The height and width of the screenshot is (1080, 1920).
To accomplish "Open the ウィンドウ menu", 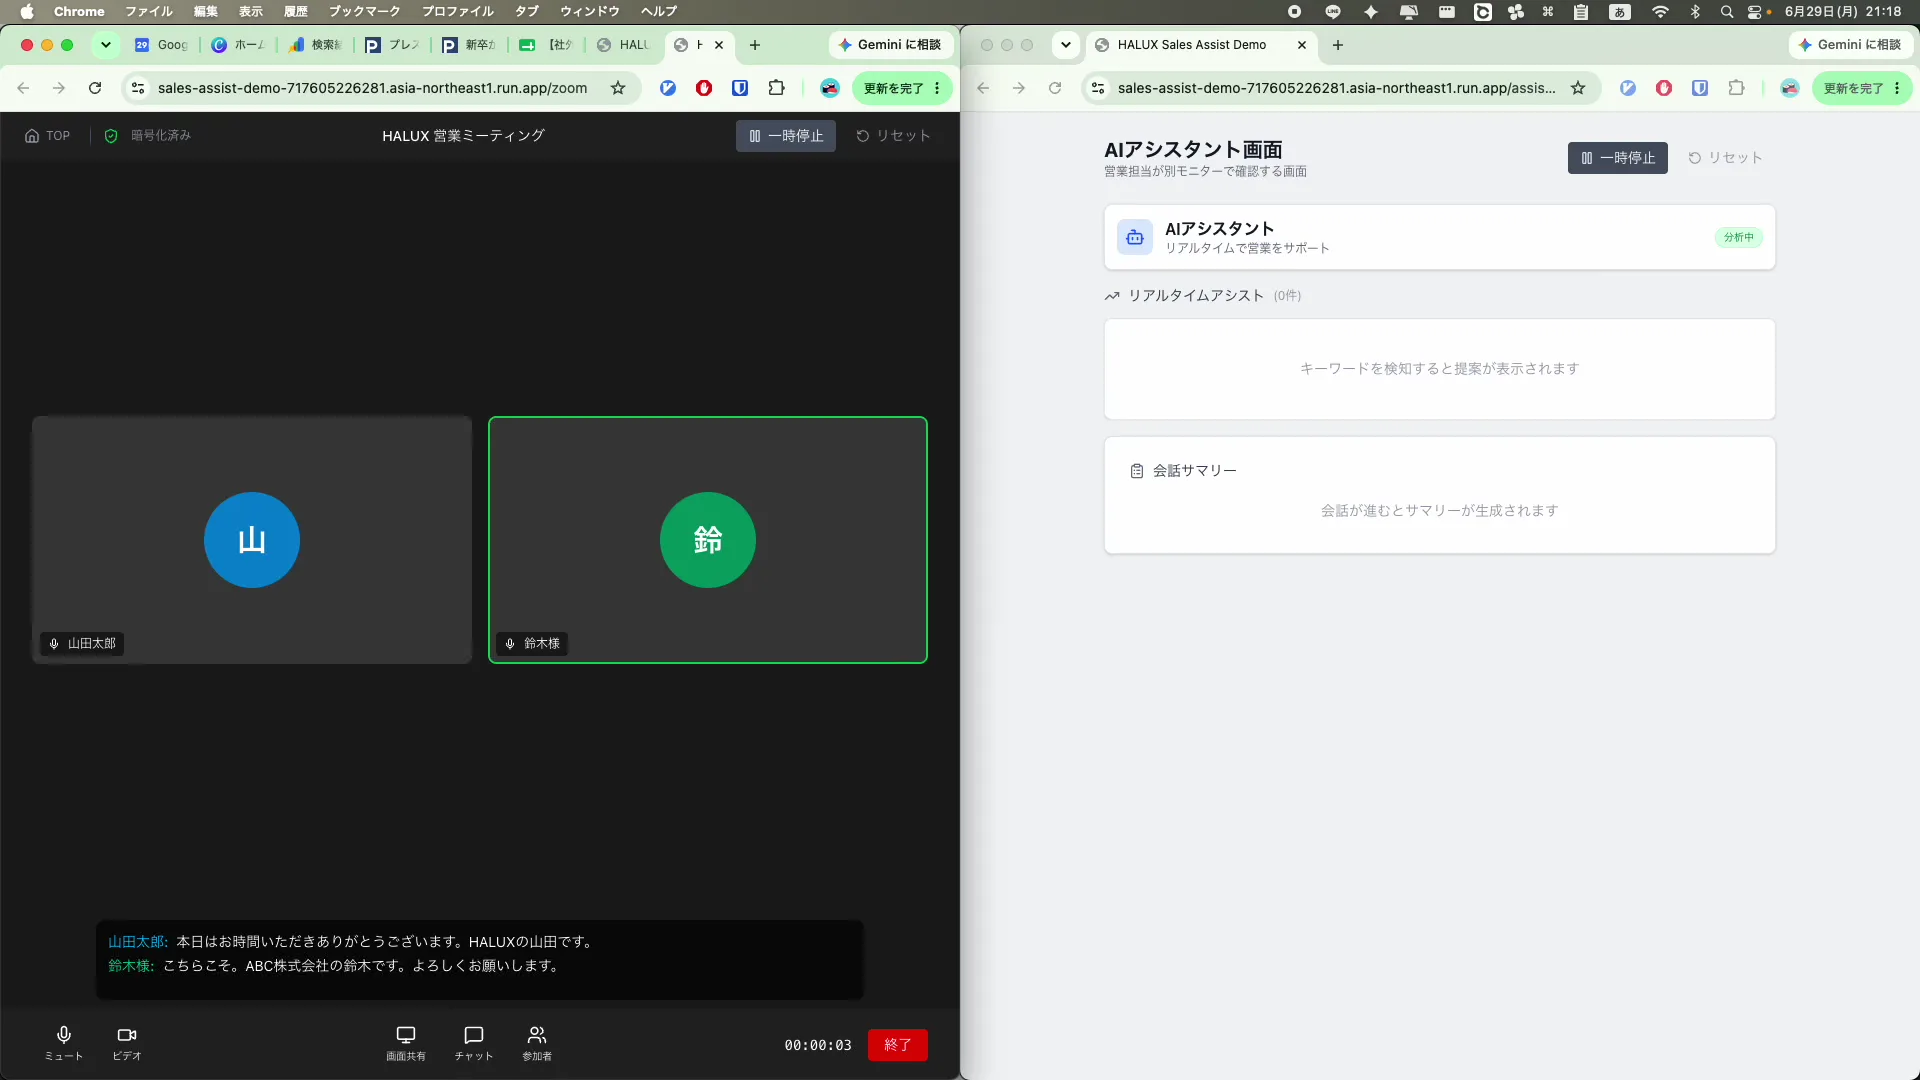I will pos(590,11).
